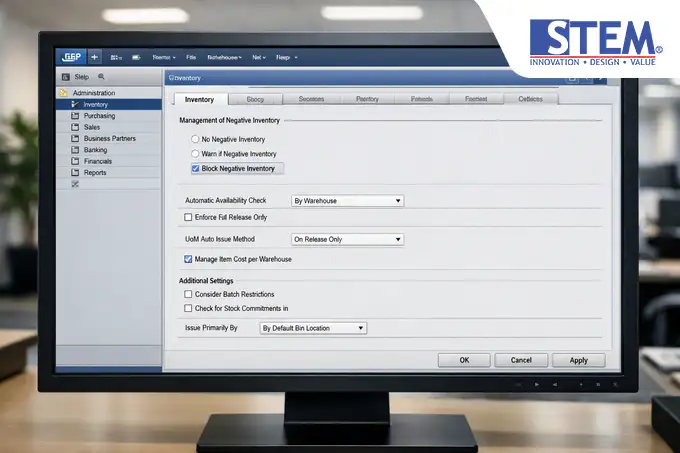Click the small icon in Inventory title bar

click(x=171, y=78)
